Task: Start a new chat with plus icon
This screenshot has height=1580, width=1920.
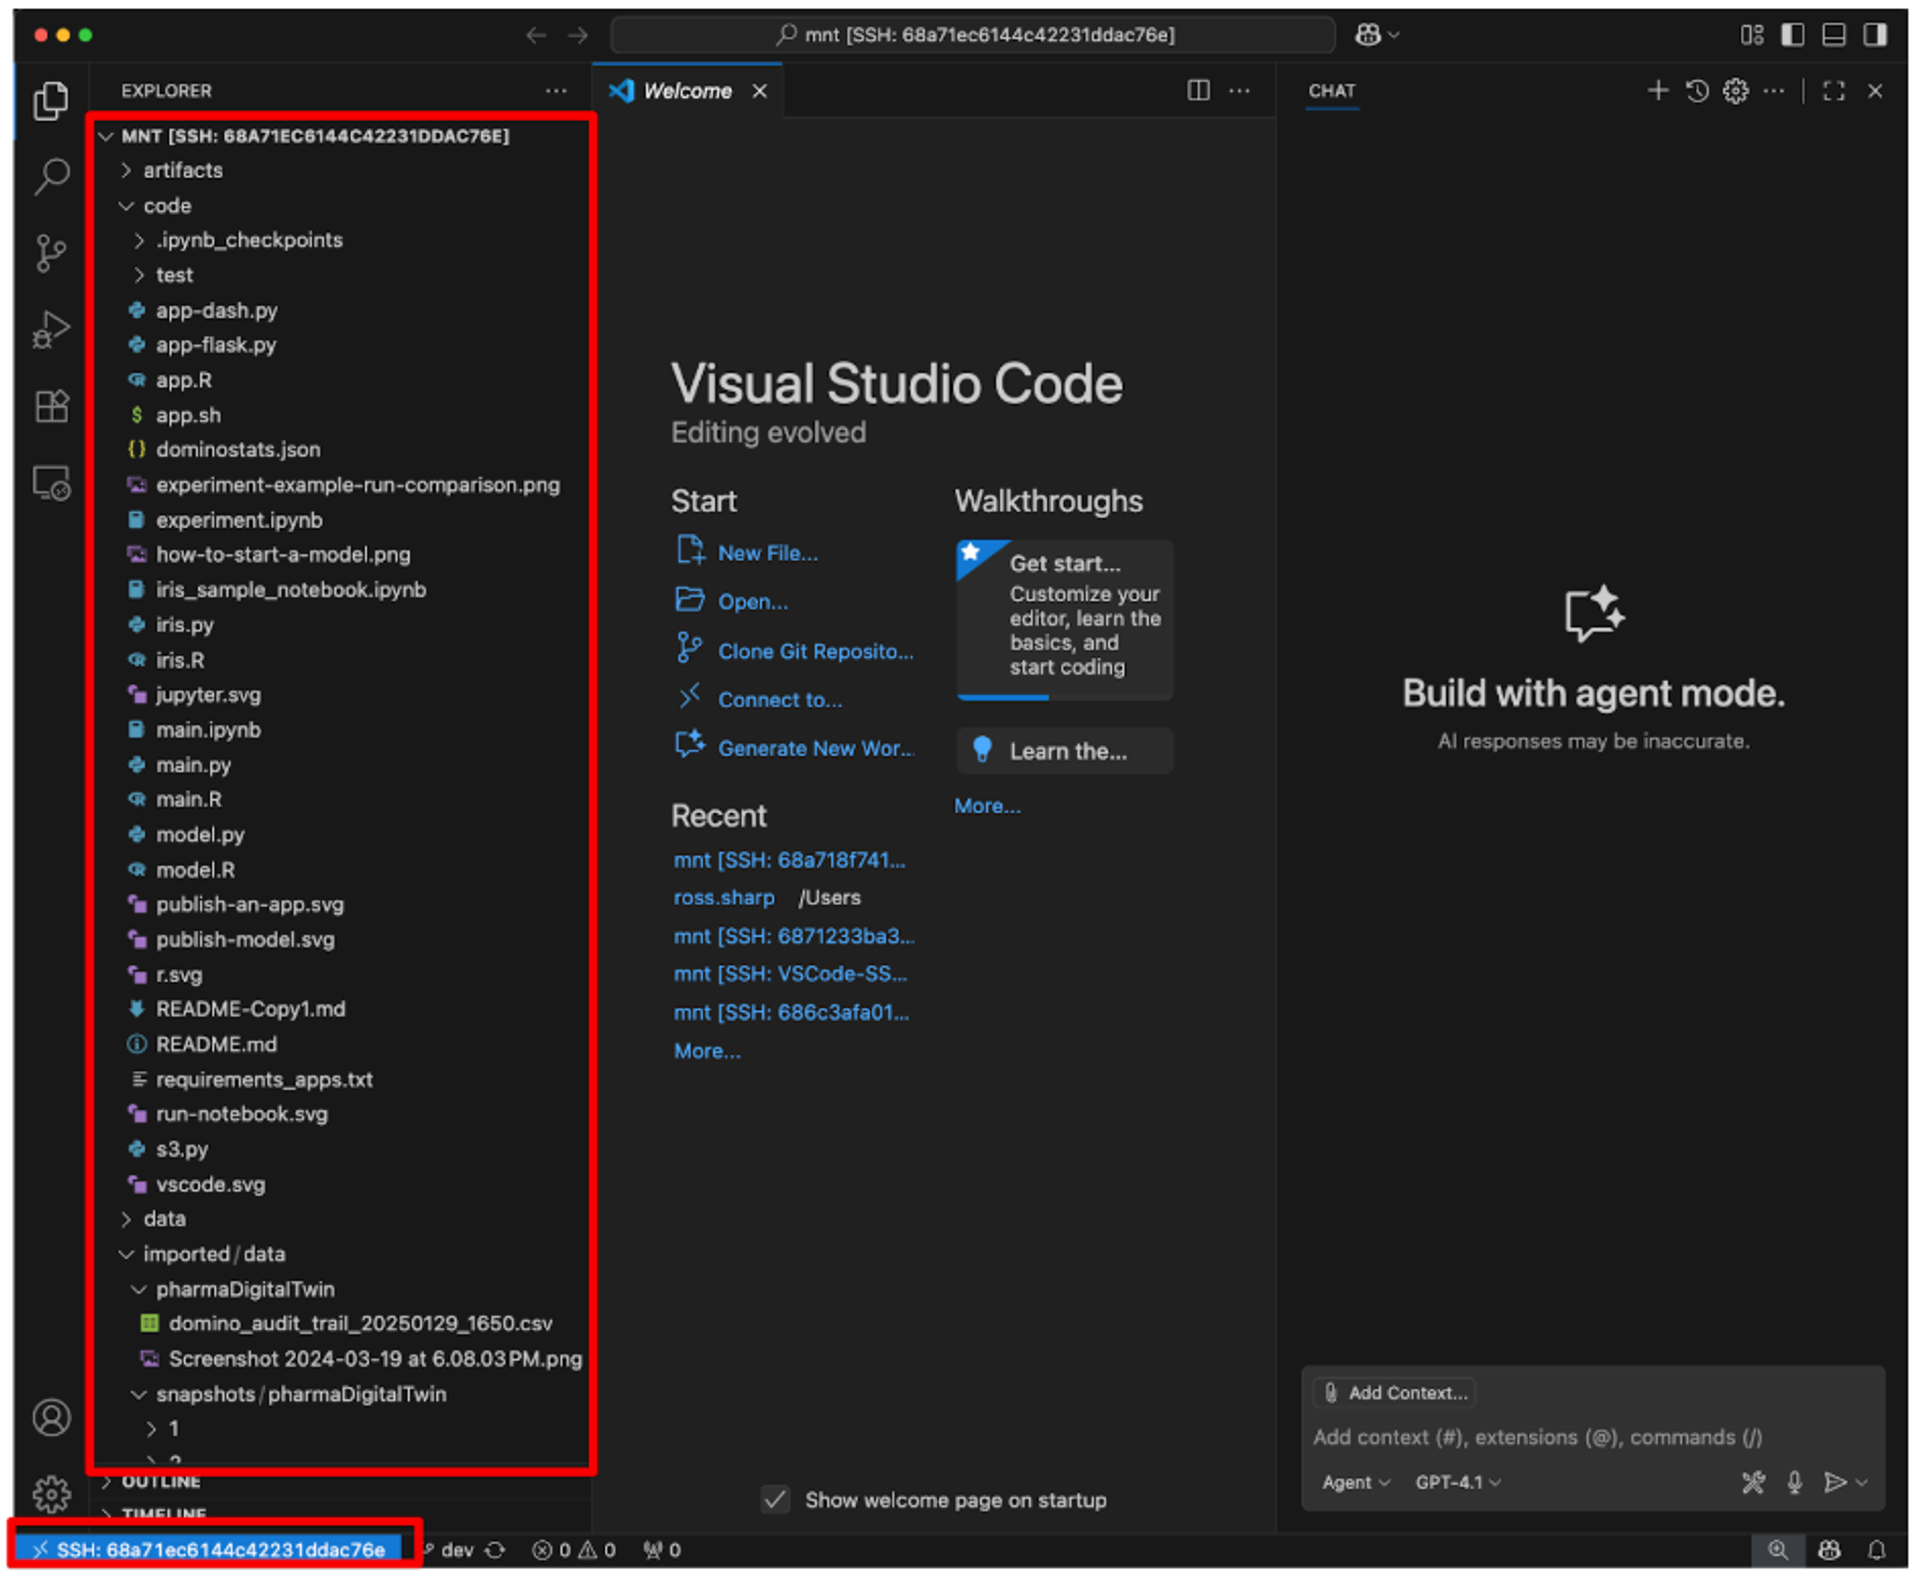Action: 1657,91
